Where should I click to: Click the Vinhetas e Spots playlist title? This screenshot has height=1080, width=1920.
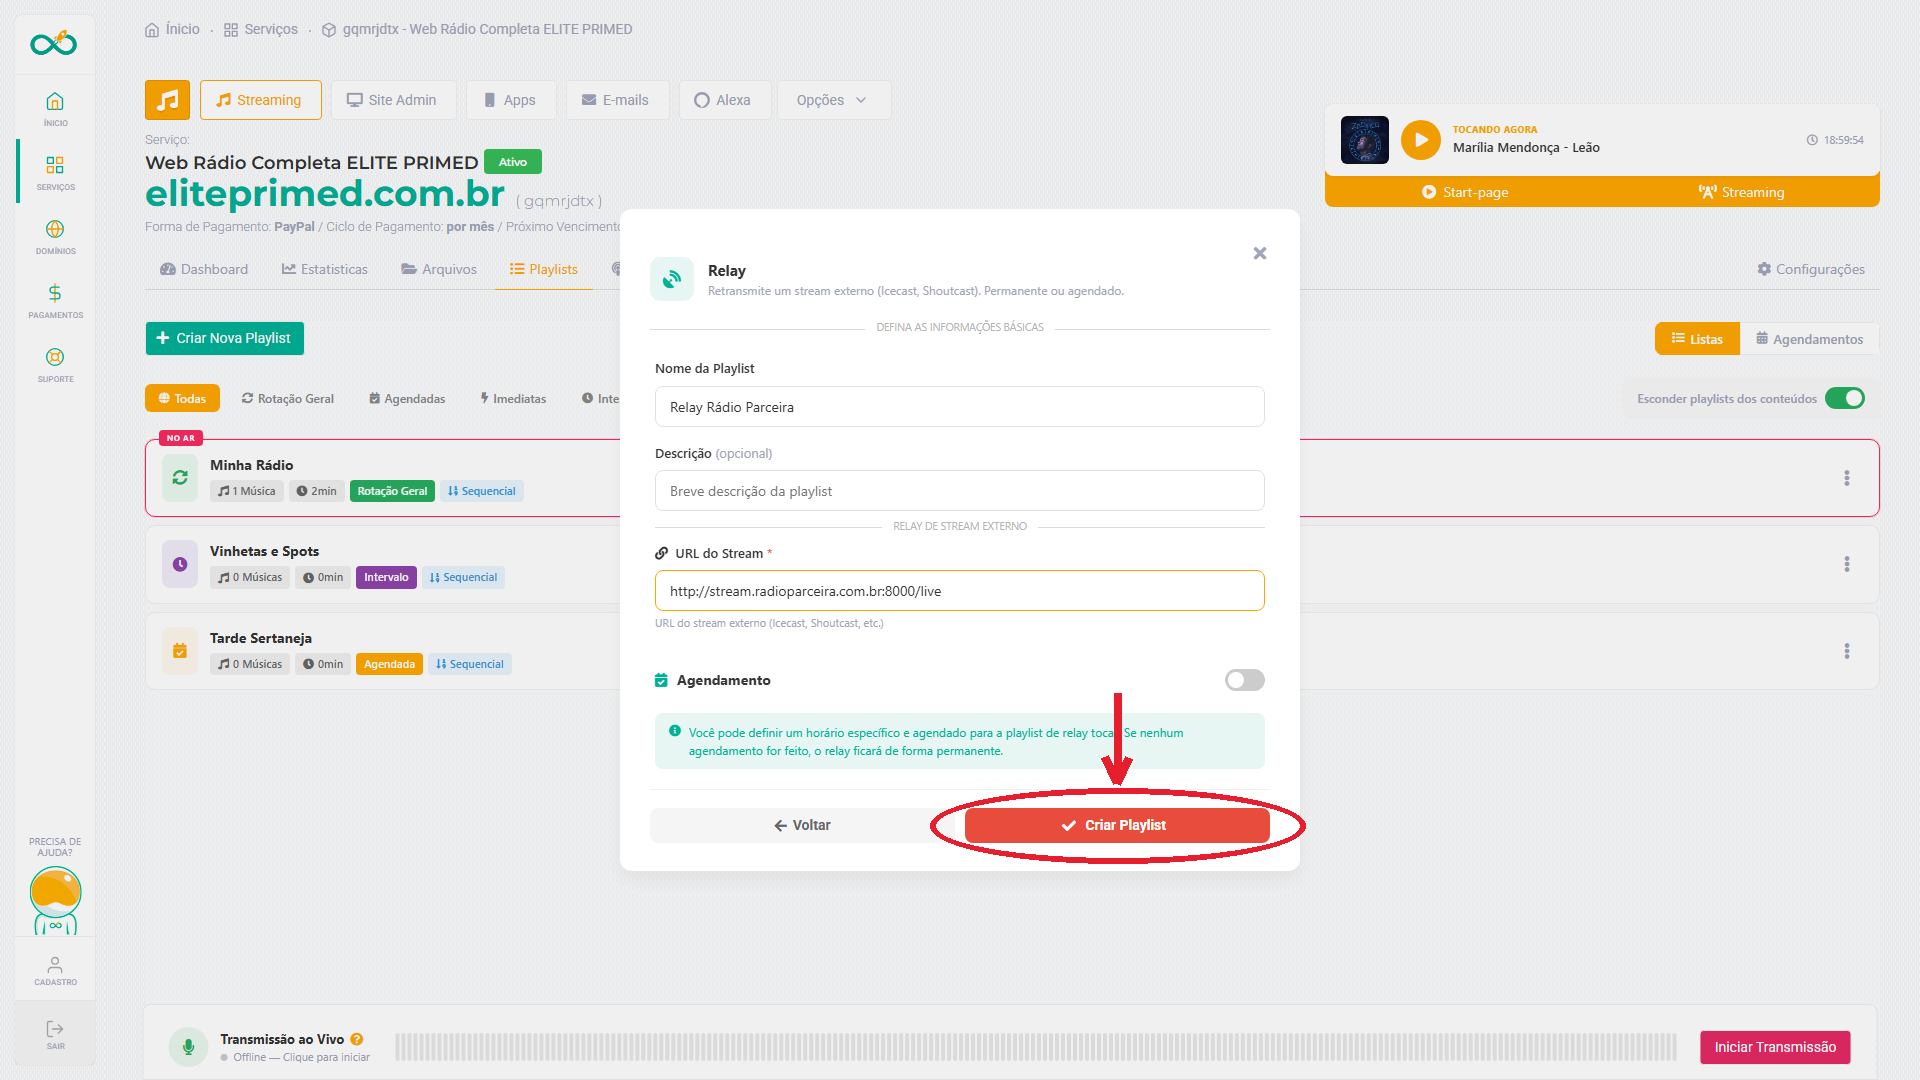click(264, 551)
